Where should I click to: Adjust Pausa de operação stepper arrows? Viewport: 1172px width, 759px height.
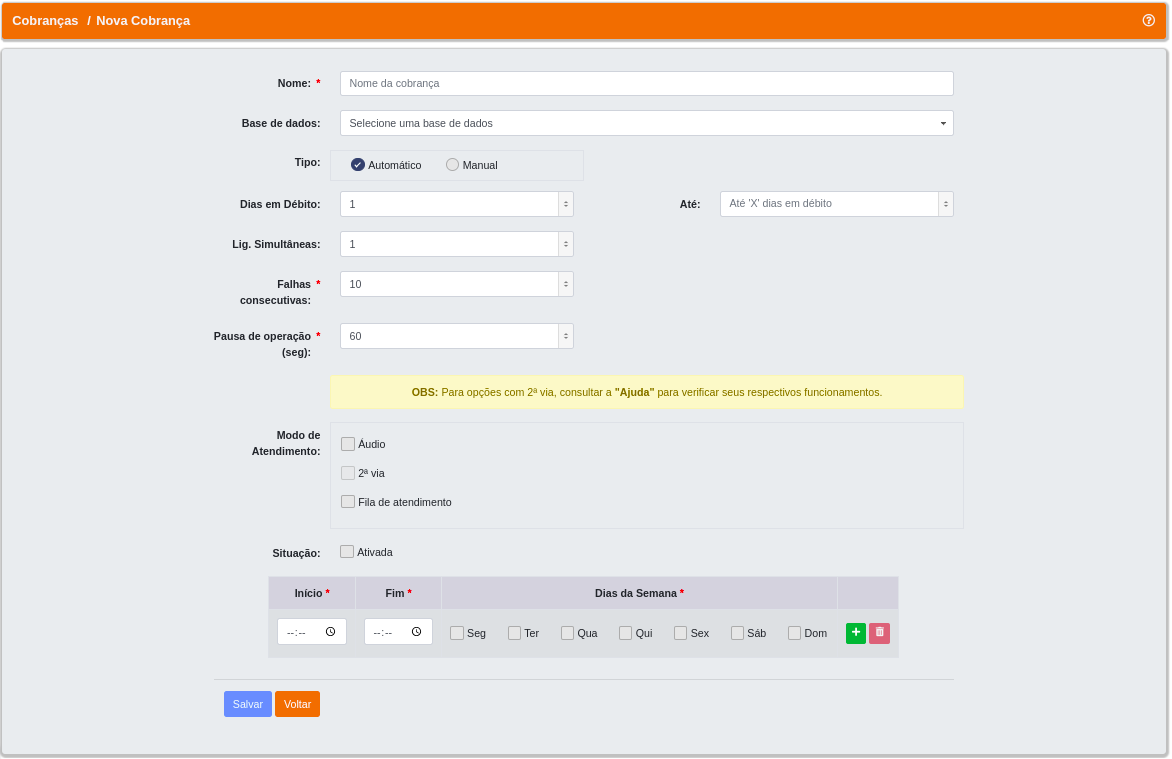pos(566,337)
